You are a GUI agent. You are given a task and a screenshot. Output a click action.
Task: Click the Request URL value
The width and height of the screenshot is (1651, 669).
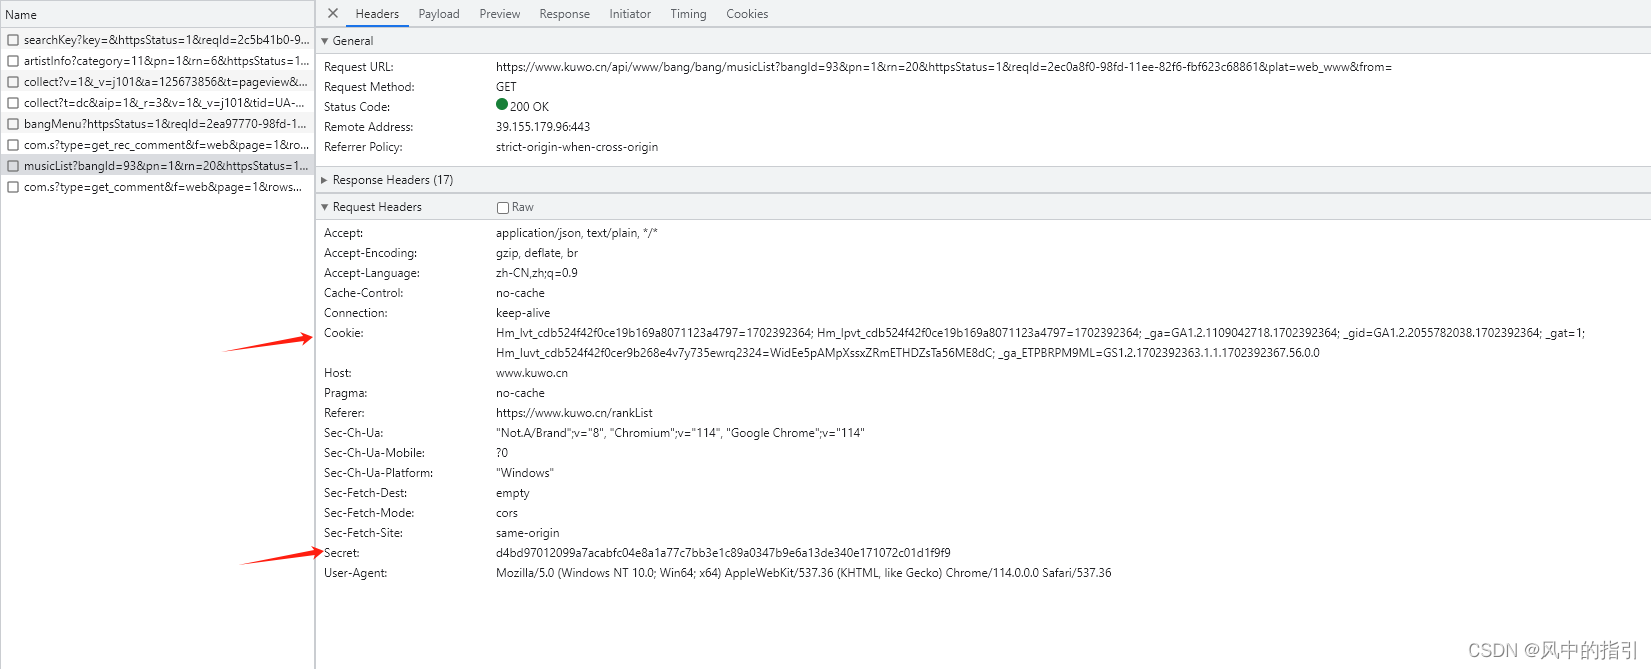click(943, 67)
